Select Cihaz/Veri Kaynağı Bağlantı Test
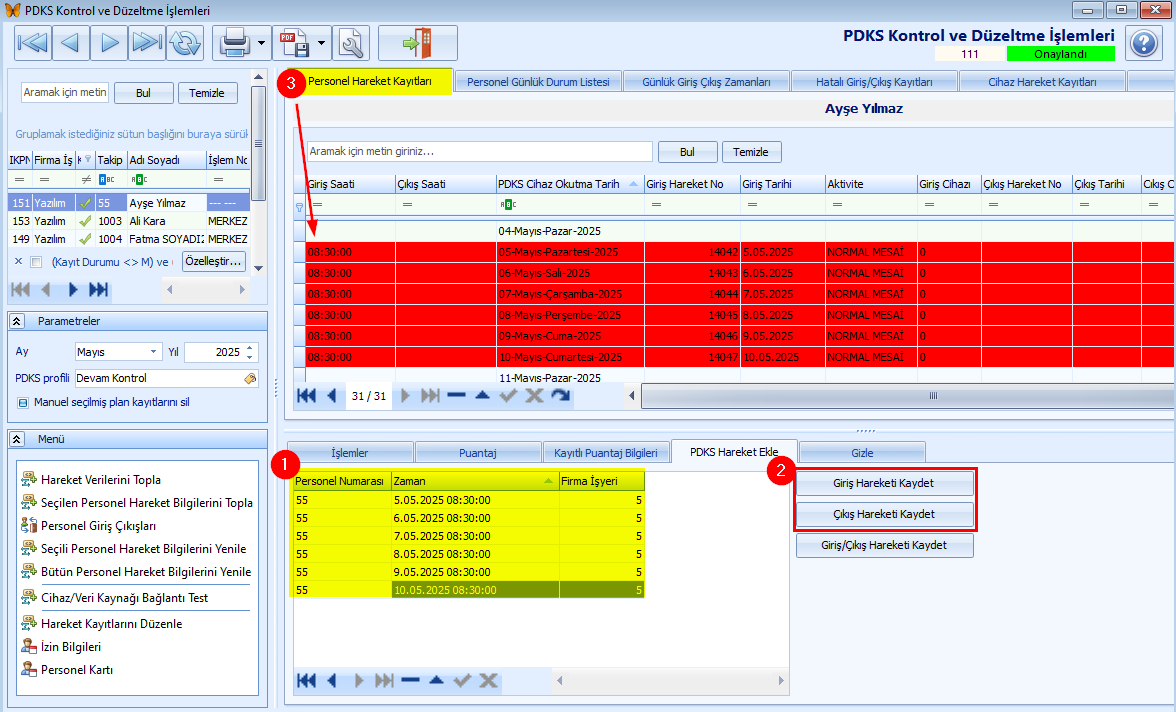1176x712 pixels. point(124,597)
